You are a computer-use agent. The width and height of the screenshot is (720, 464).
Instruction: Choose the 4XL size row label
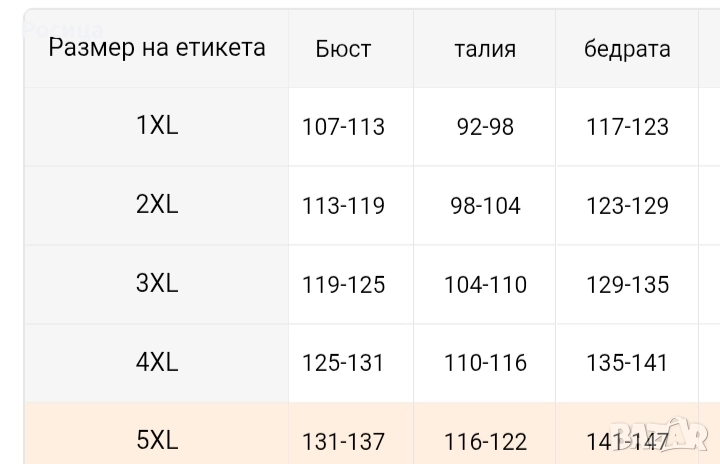[157, 362]
